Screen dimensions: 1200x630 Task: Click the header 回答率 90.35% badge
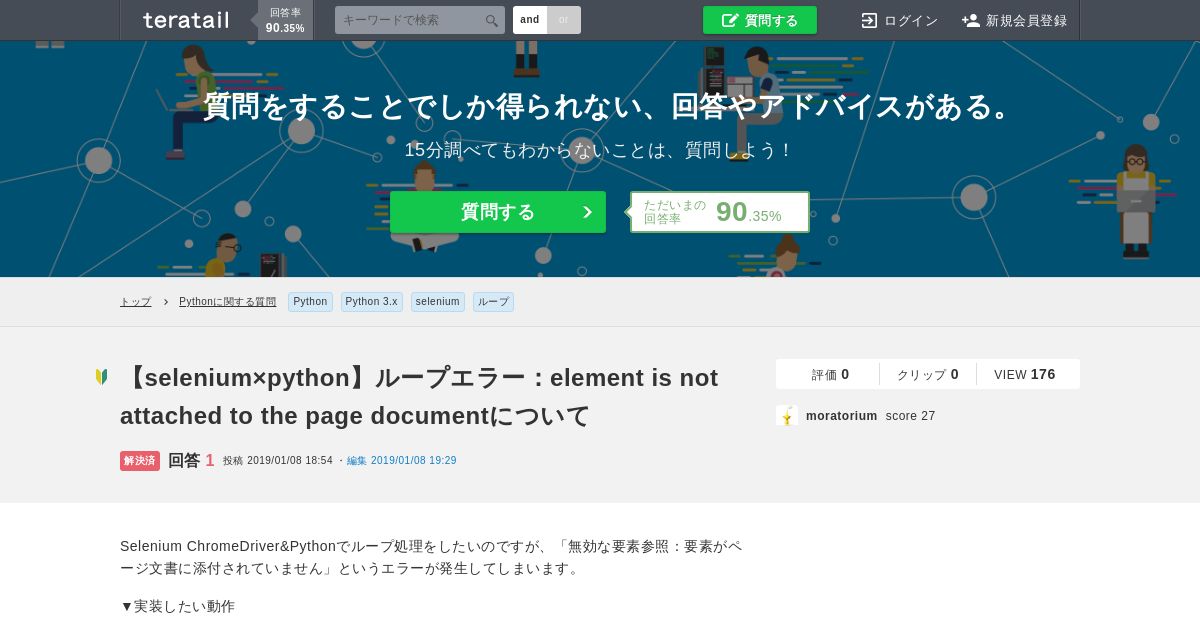pyautogui.click(x=285, y=20)
